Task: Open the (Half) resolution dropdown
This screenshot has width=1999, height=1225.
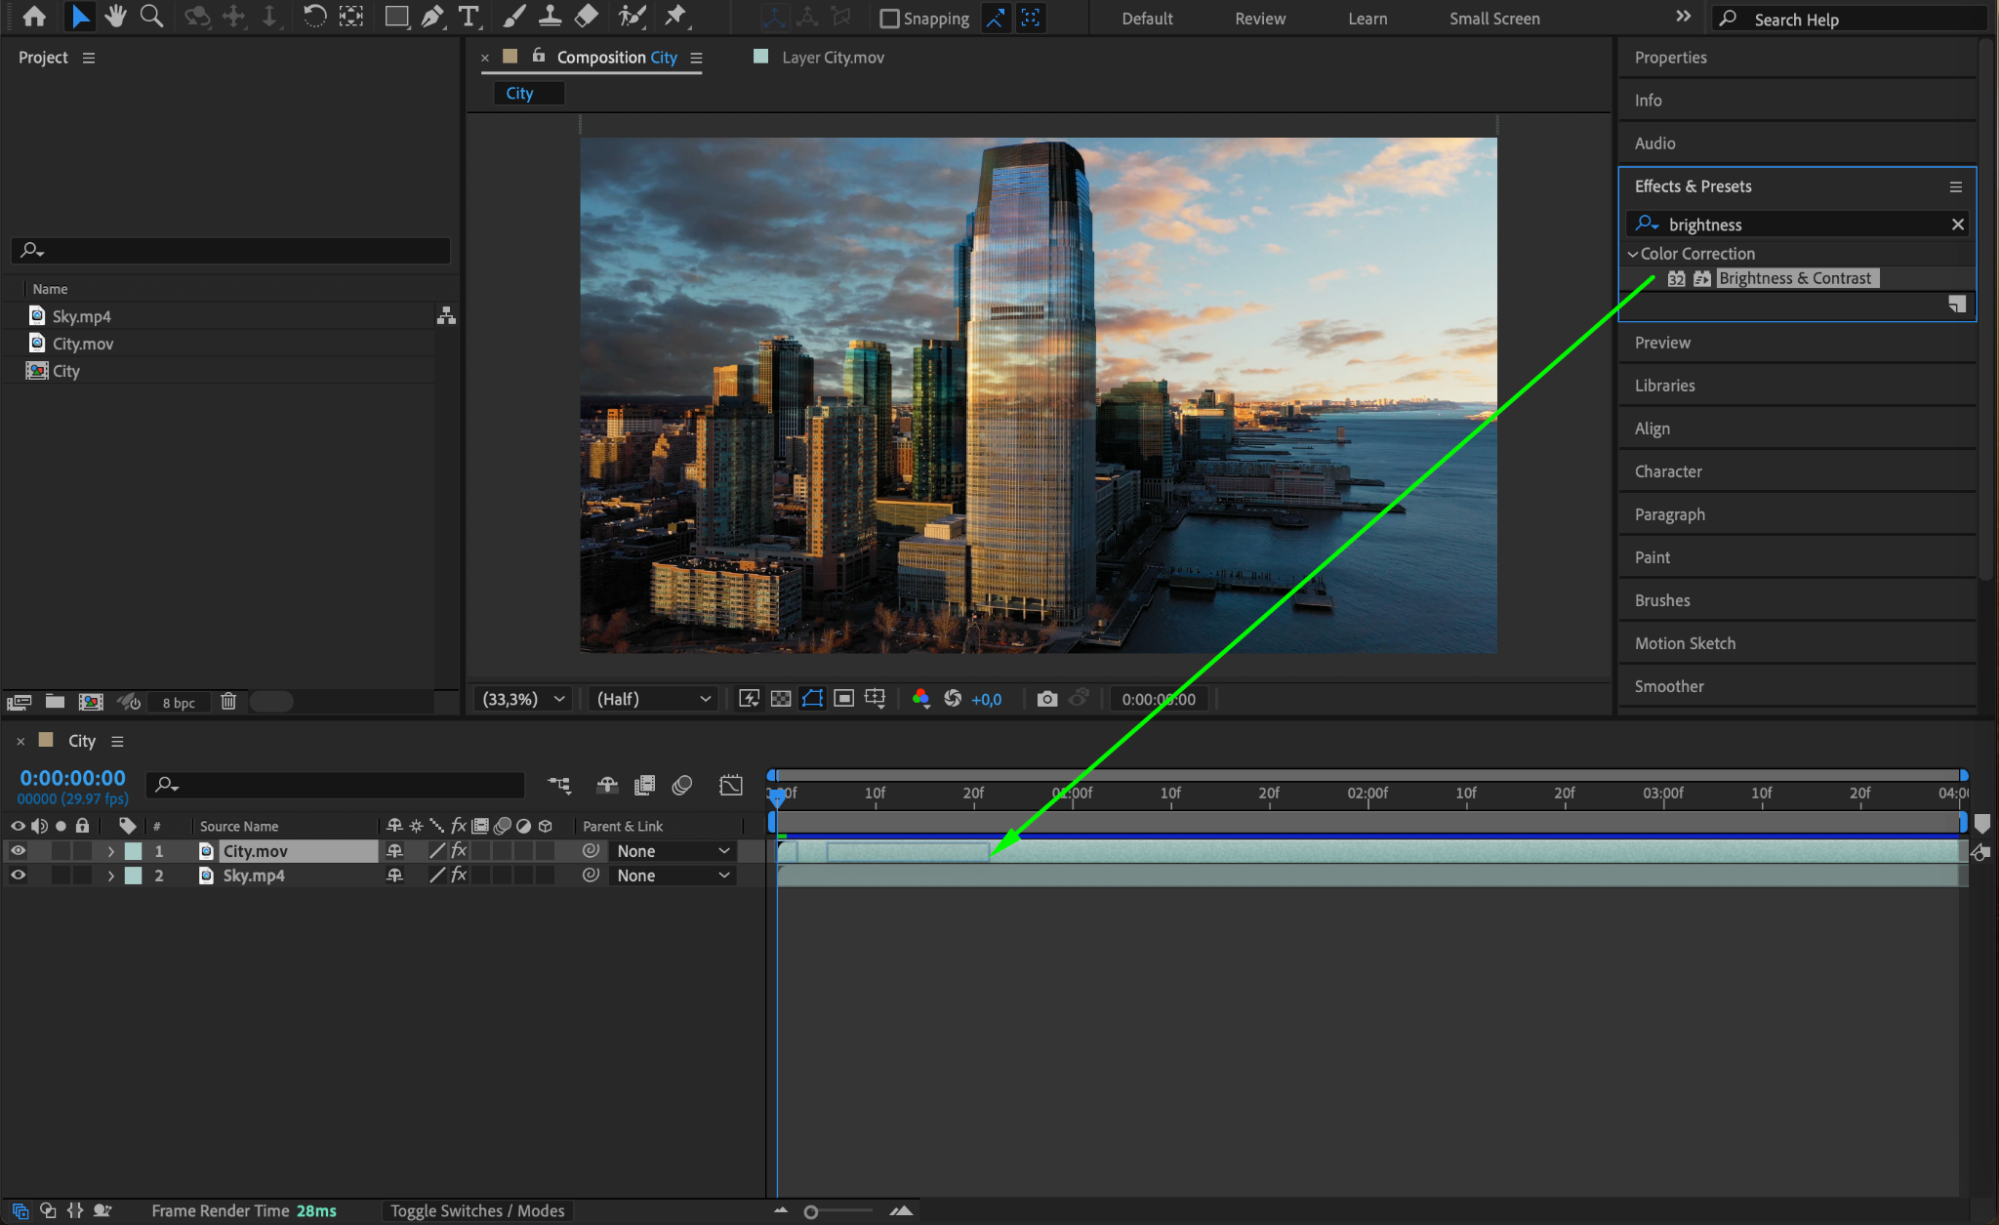Action: coord(653,699)
